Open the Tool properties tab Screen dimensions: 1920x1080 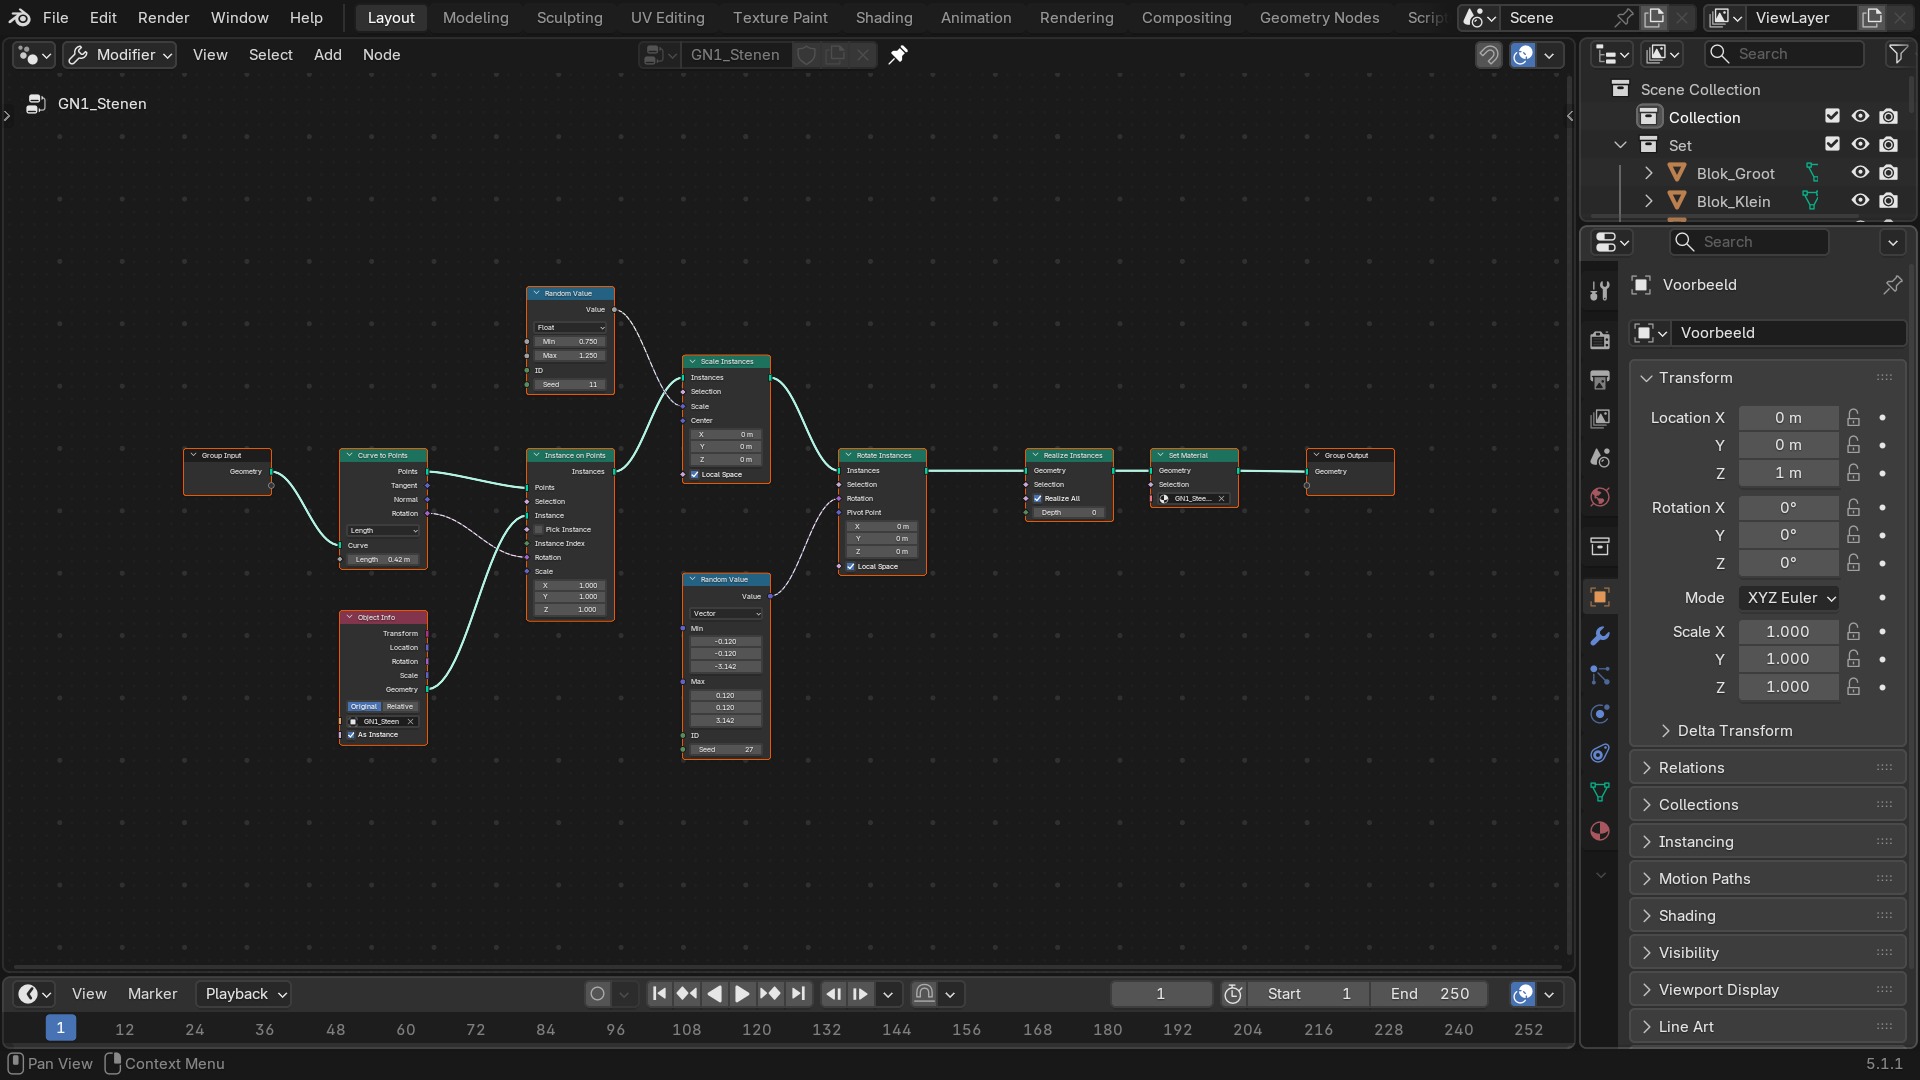(x=1600, y=290)
